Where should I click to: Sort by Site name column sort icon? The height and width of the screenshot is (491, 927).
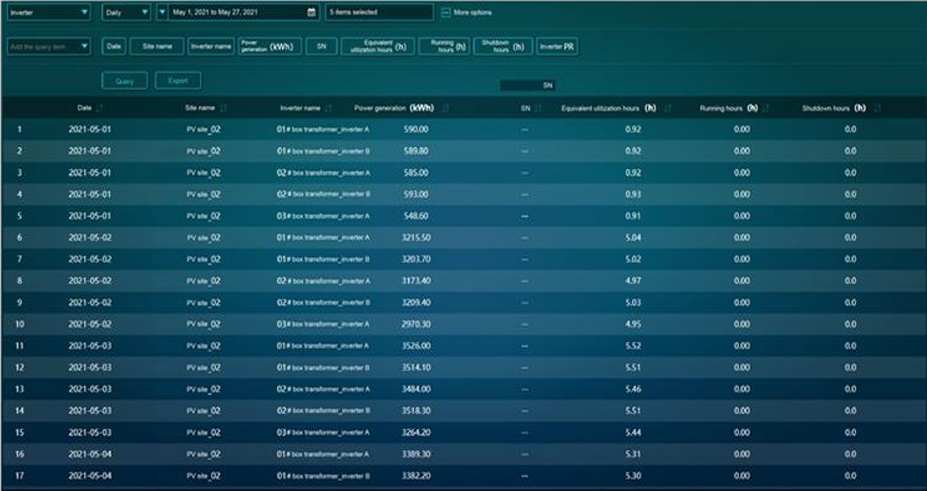pos(223,109)
